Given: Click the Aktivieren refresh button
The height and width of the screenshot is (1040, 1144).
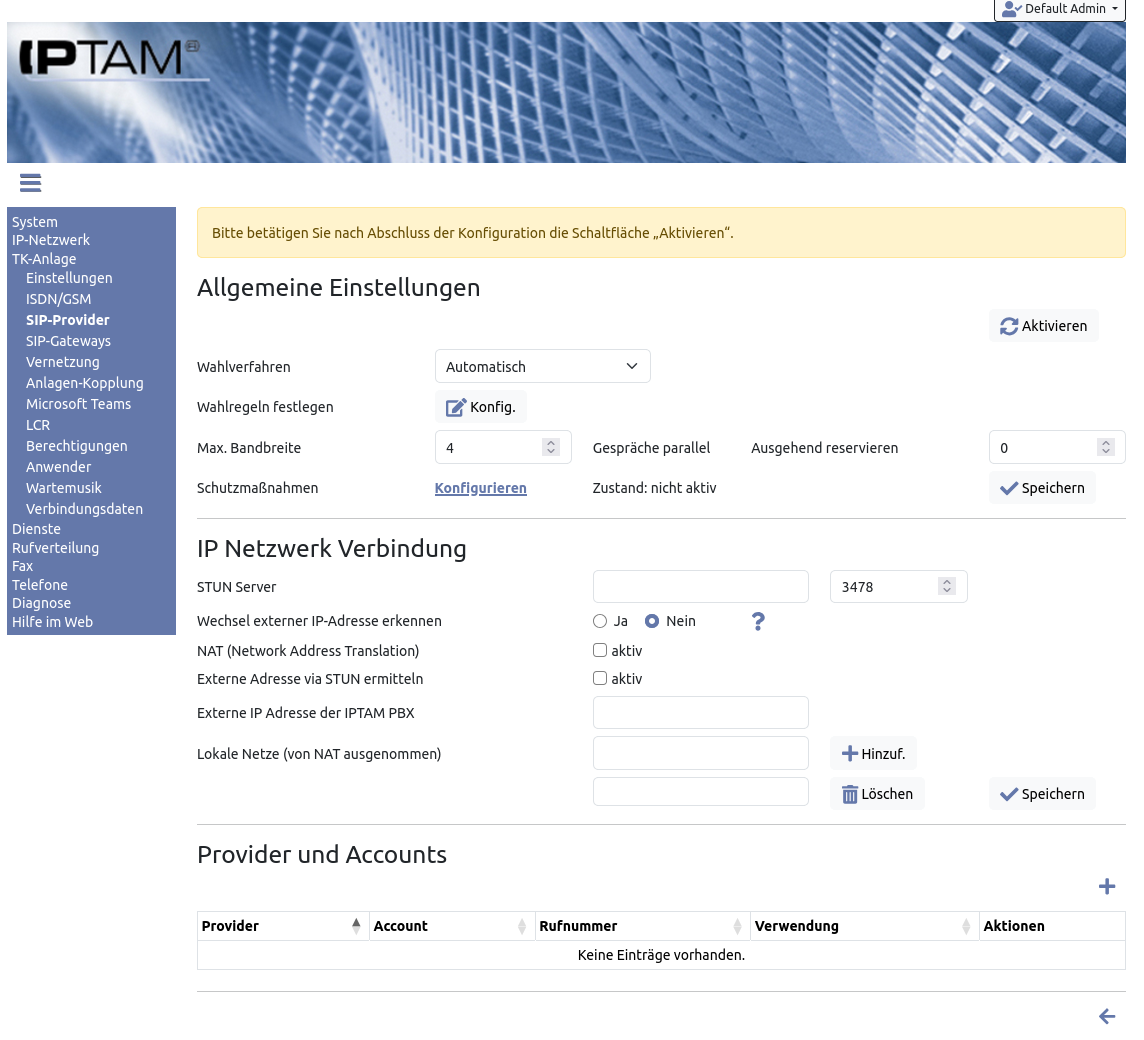Looking at the screenshot, I should pyautogui.click(x=1043, y=326).
